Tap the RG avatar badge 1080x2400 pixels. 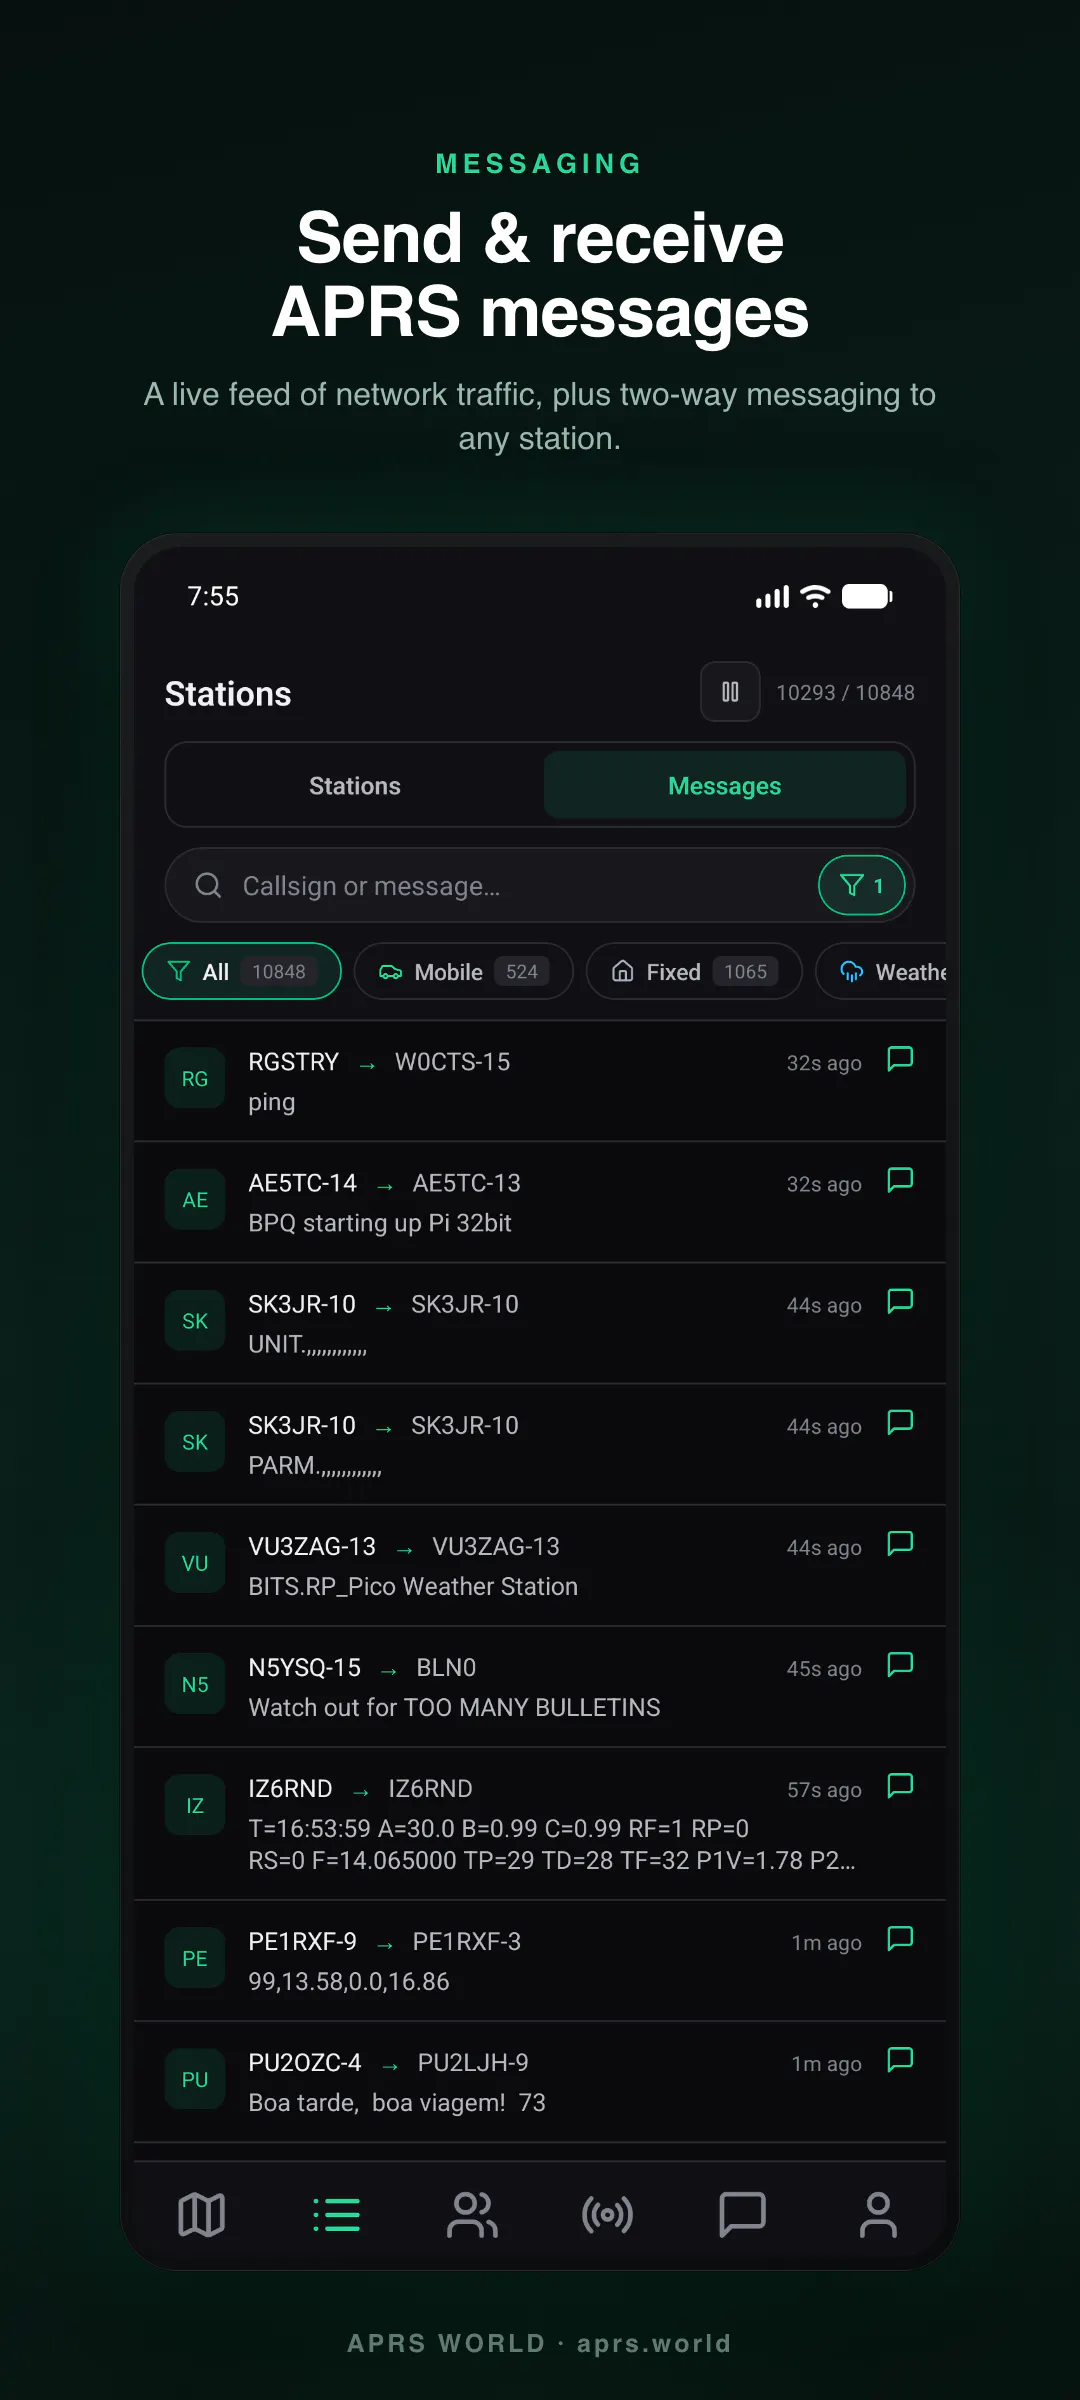tap(195, 1079)
